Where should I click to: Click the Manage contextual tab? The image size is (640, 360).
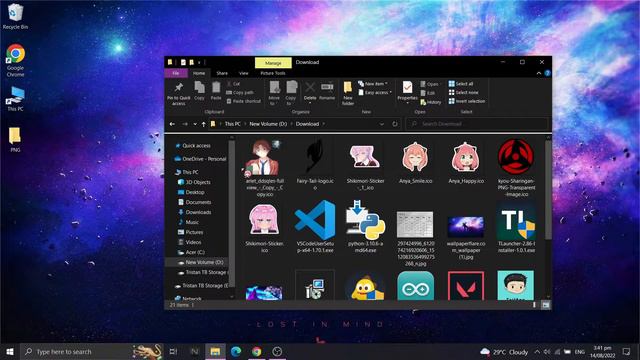point(273,63)
